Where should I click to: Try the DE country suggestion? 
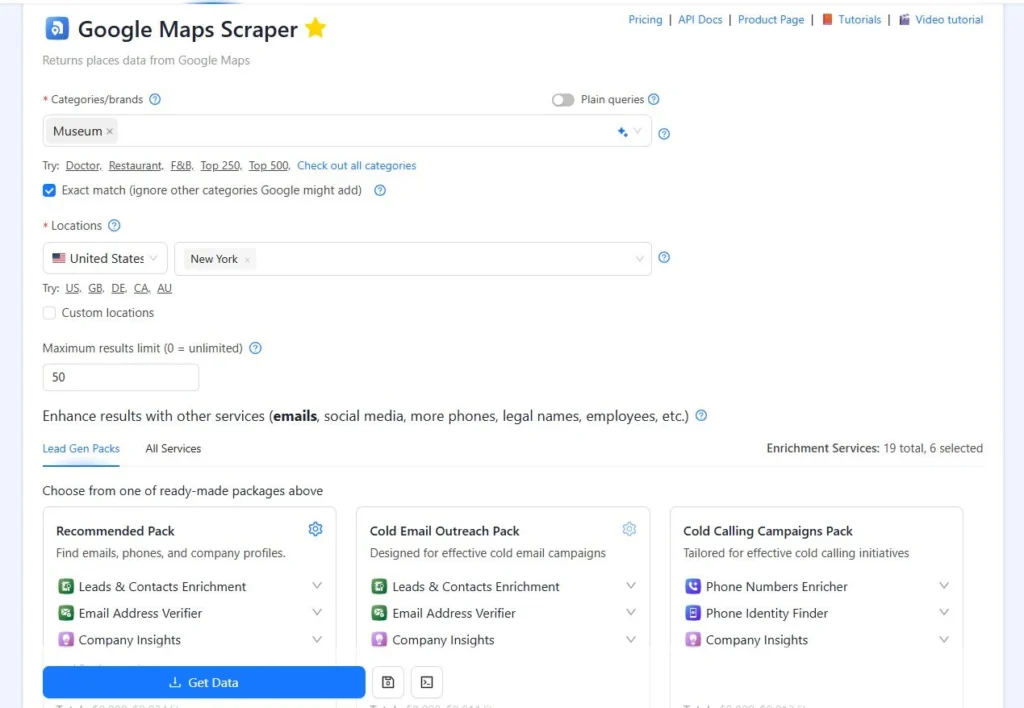tap(118, 288)
